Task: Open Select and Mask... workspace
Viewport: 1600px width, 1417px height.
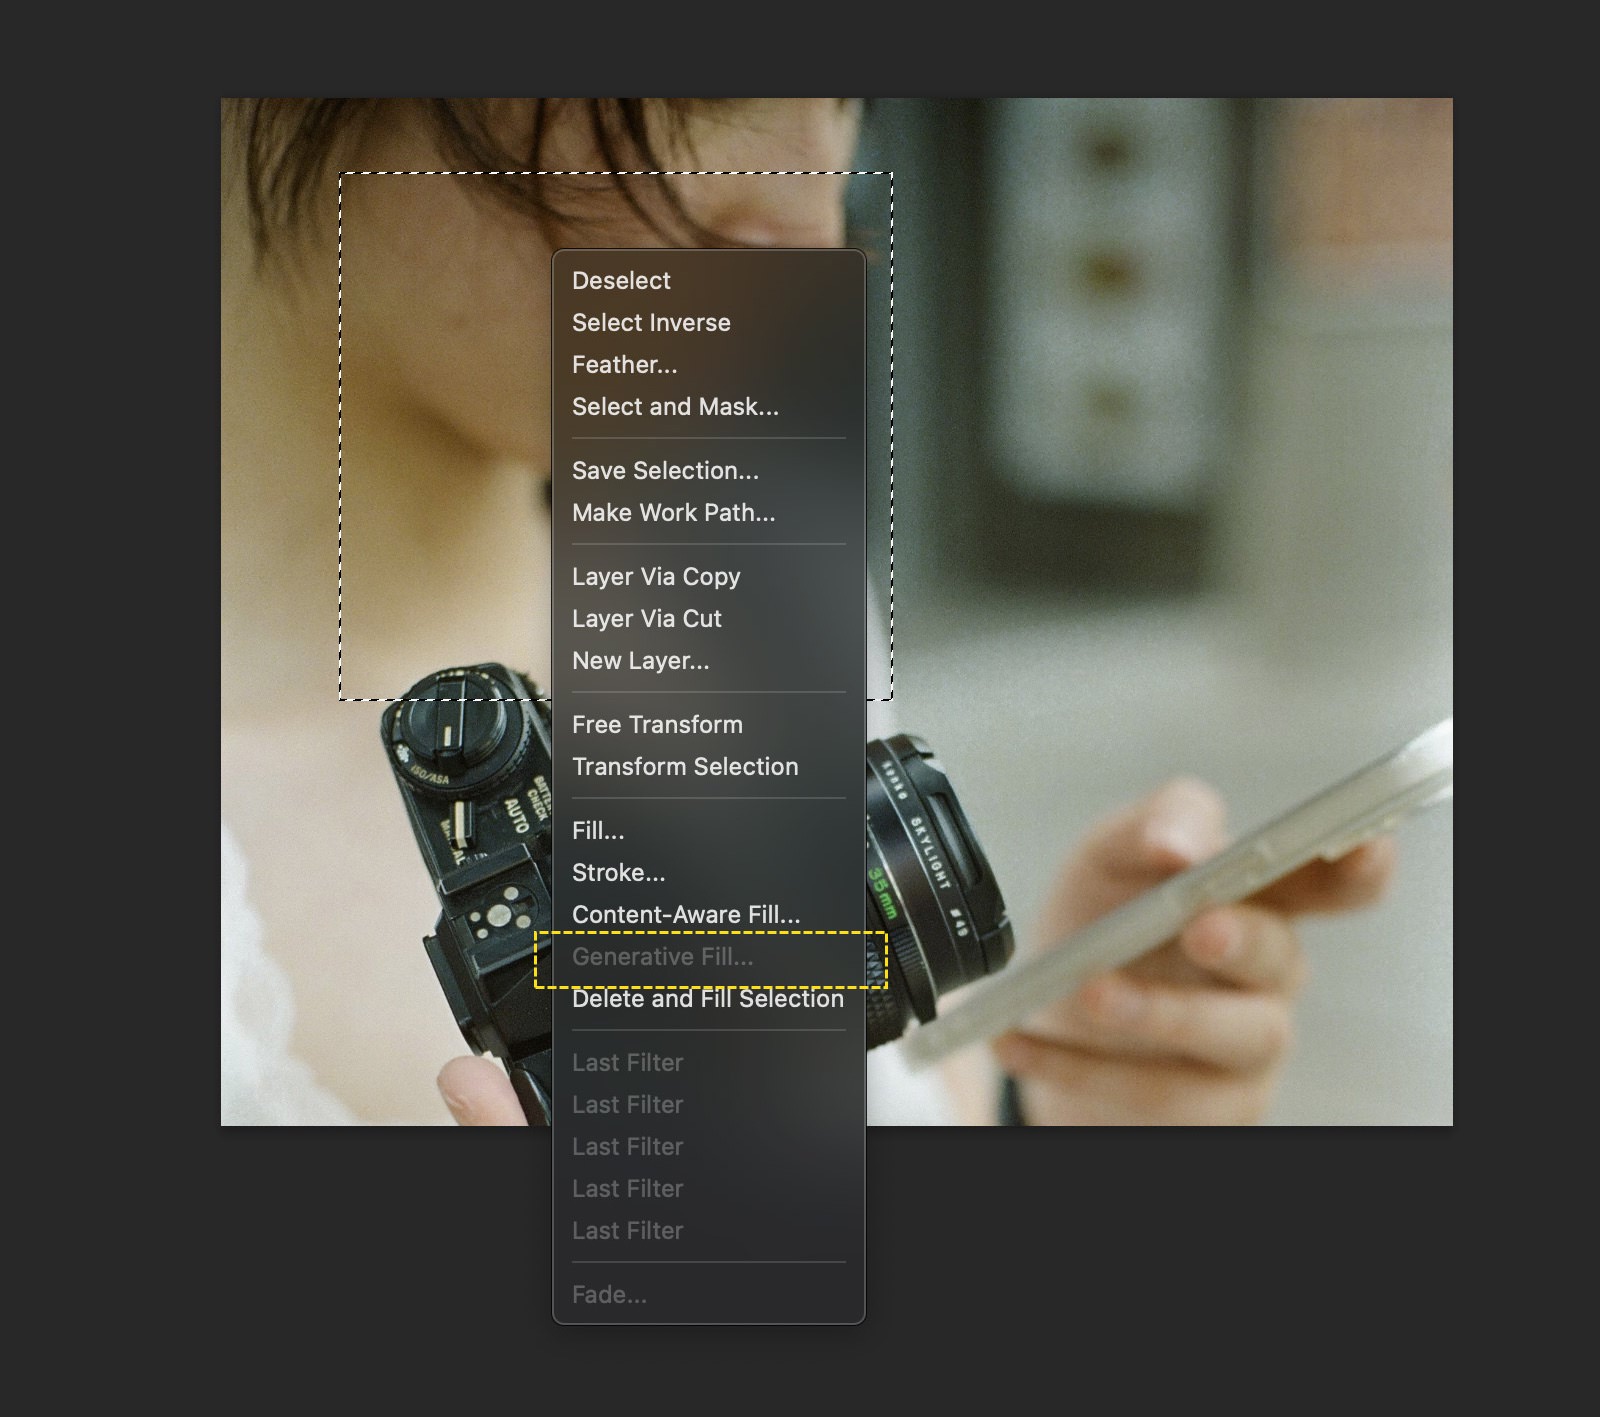Action: point(675,407)
